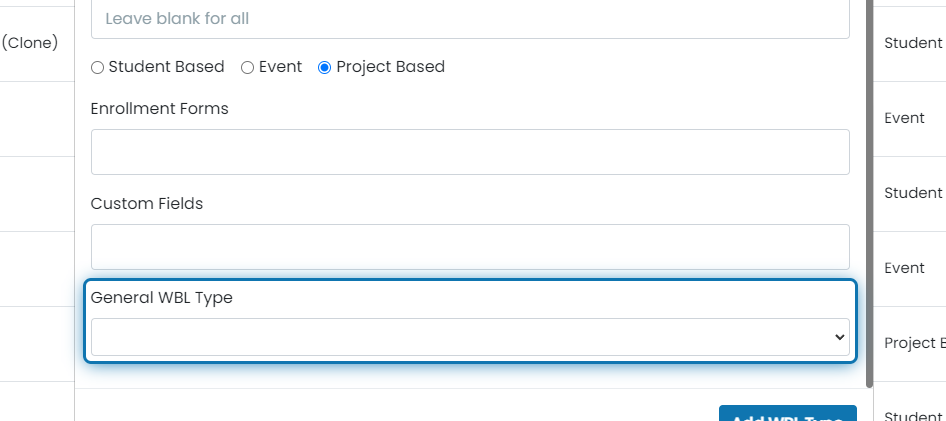946x421 pixels.
Task: Click the '(Clone)' entry in background table
Action: coord(30,43)
